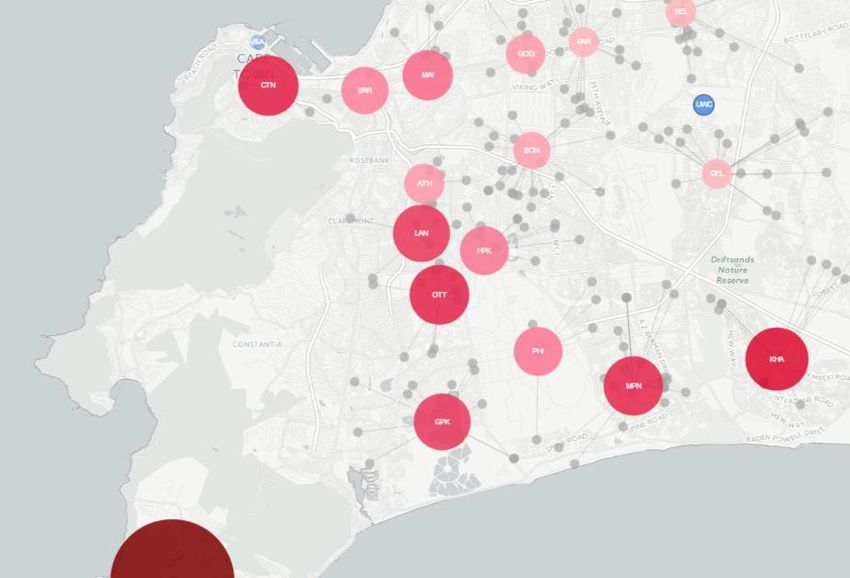Click the small blue V&A marker

click(257, 42)
